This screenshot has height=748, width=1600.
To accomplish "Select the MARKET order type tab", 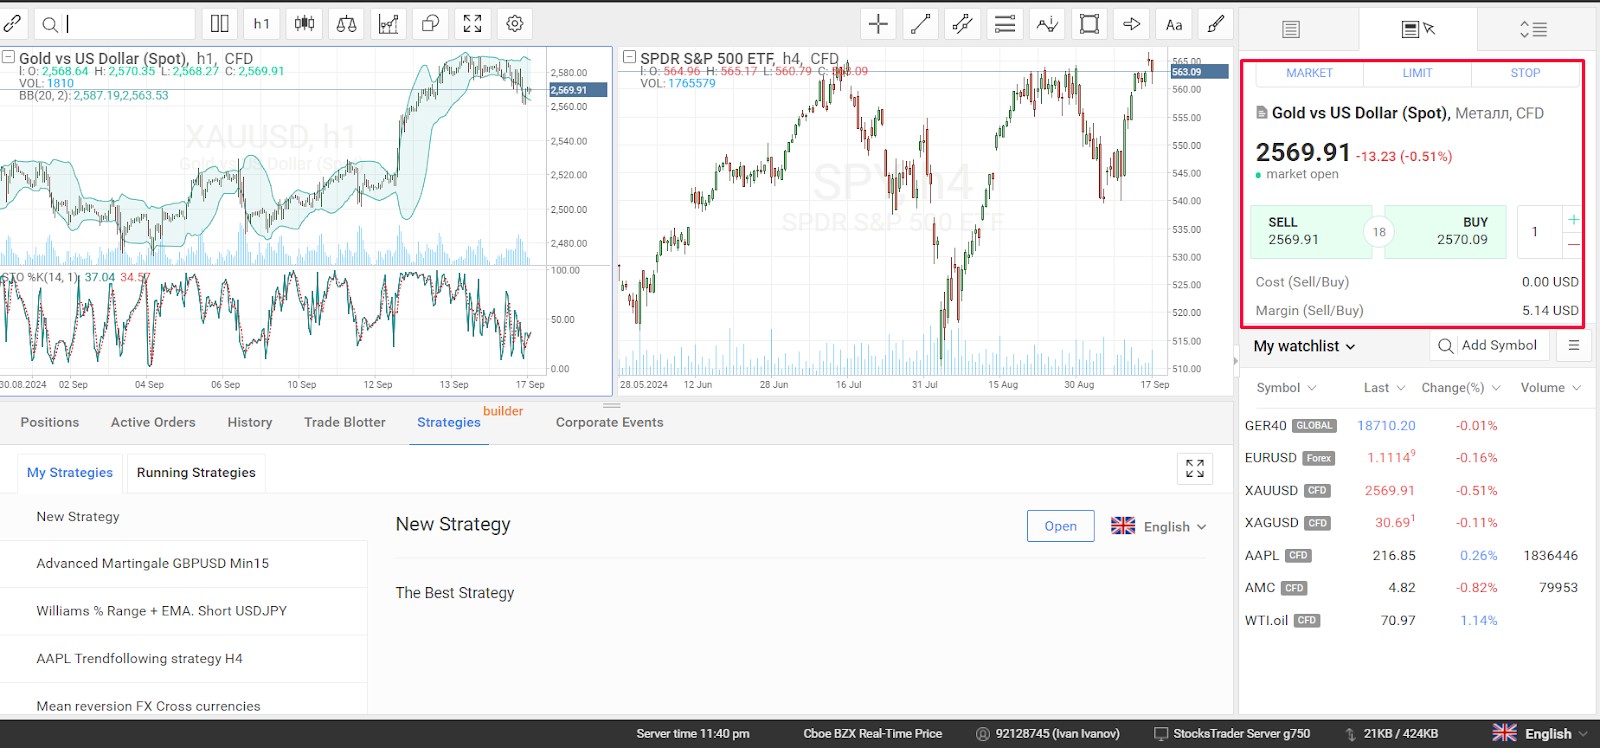I will pyautogui.click(x=1309, y=73).
